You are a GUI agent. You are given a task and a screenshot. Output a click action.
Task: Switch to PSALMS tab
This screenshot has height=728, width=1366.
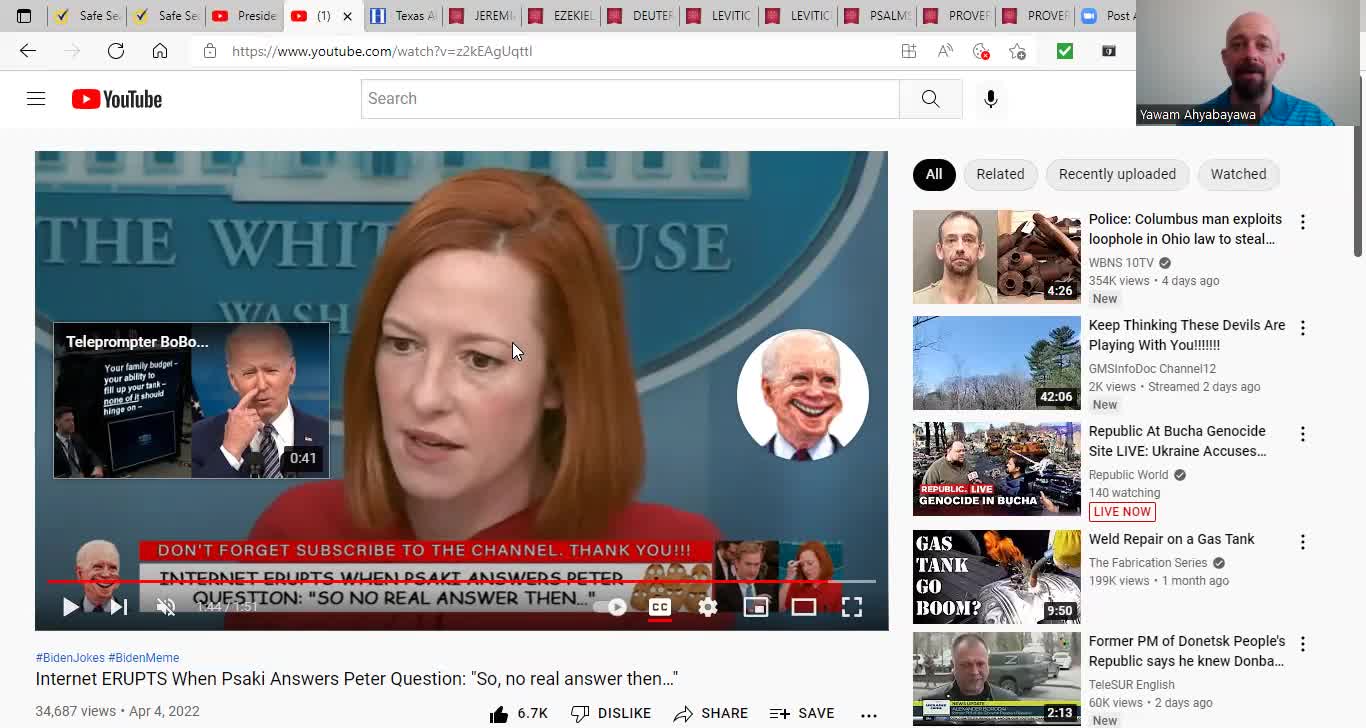pos(877,16)
